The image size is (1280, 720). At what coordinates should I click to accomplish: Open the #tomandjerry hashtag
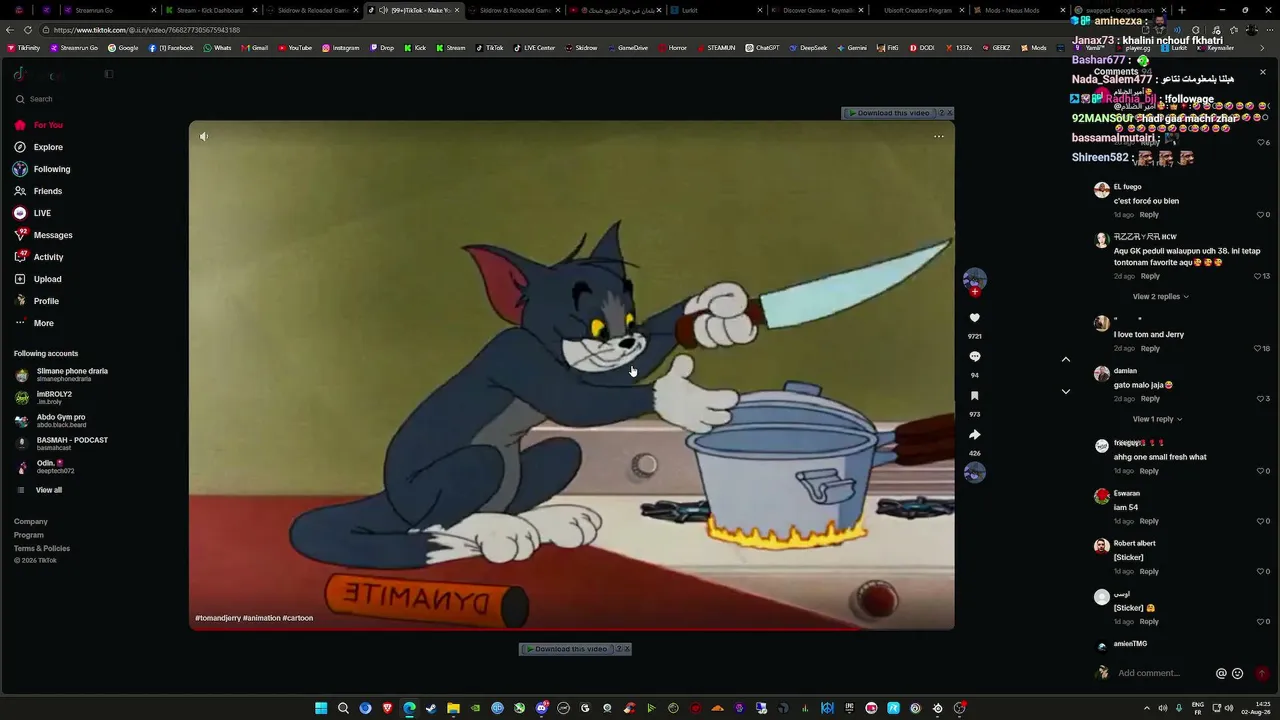pos(218,618)
